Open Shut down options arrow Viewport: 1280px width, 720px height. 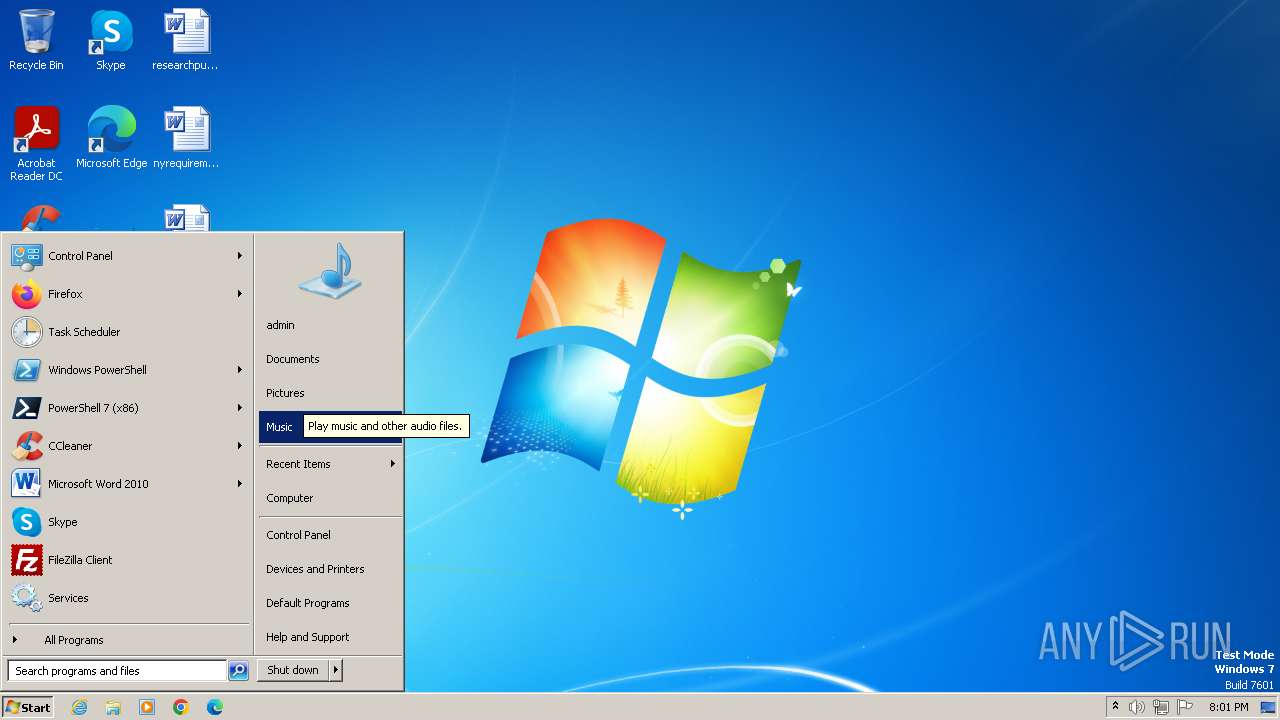pyautogui.click(x=336, y=670)
